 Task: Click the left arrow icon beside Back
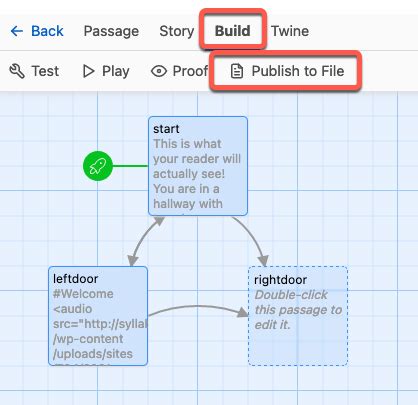17,31
